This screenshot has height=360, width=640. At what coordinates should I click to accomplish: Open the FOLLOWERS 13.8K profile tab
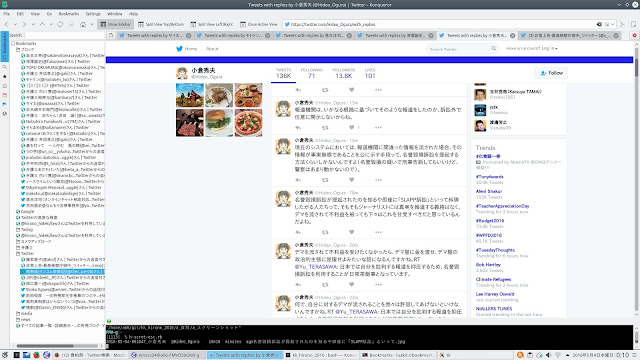pyautogui.click(x=343, y=73)
